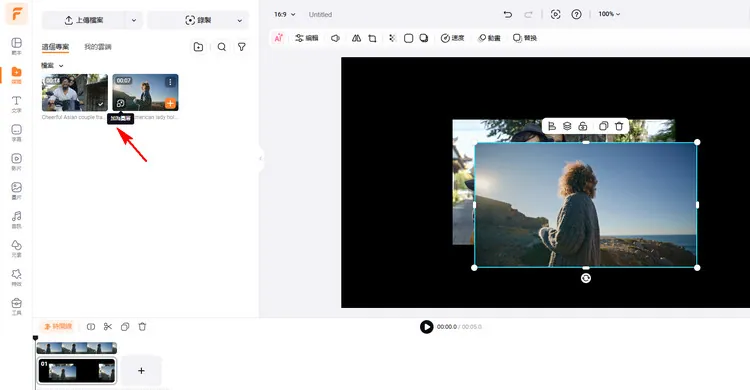
Task: Open the AI tools button
Action: pos(278,38)
